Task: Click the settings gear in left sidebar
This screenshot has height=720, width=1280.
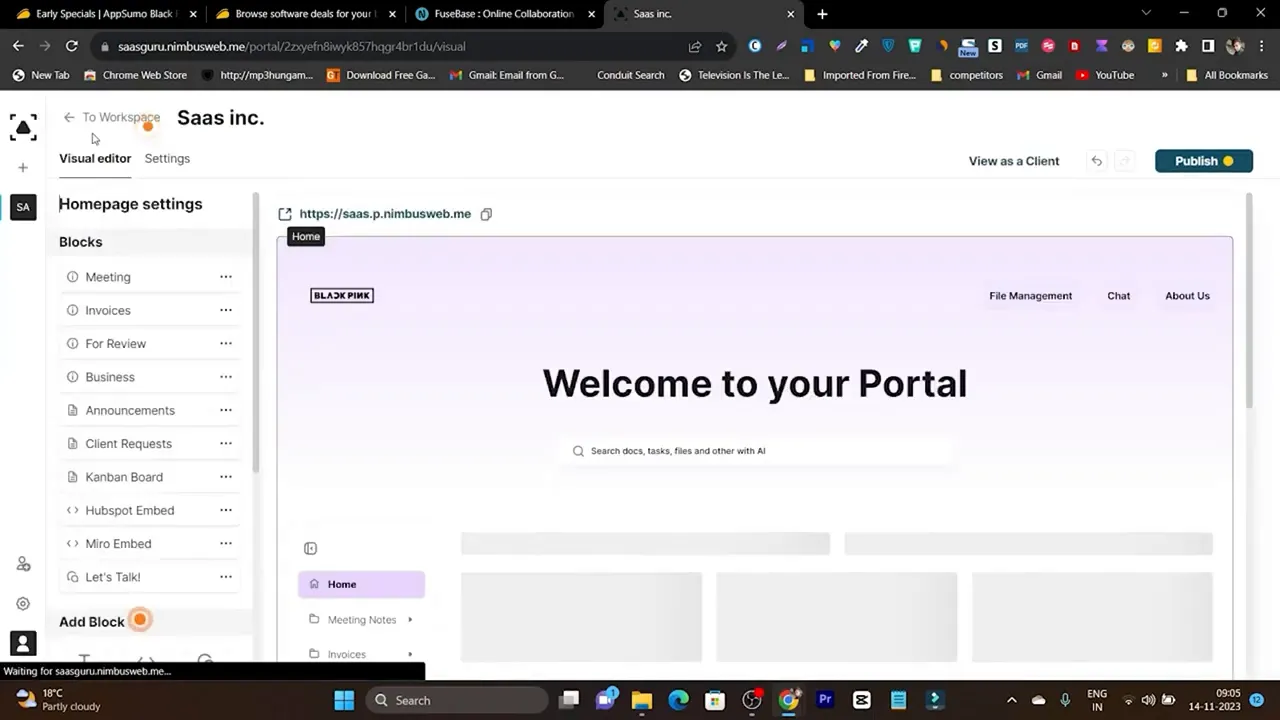Action: (x=23, y=603)
